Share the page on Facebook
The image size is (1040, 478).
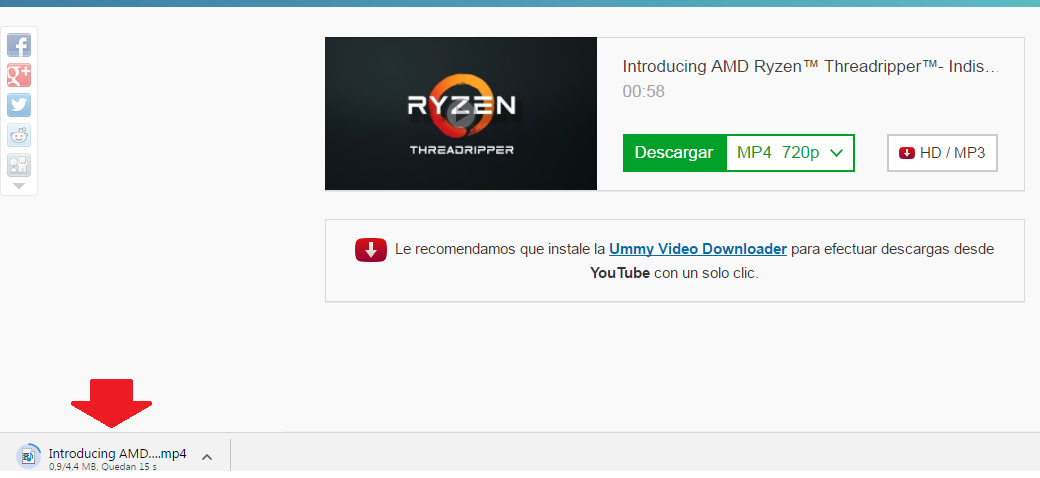(19, 45)
